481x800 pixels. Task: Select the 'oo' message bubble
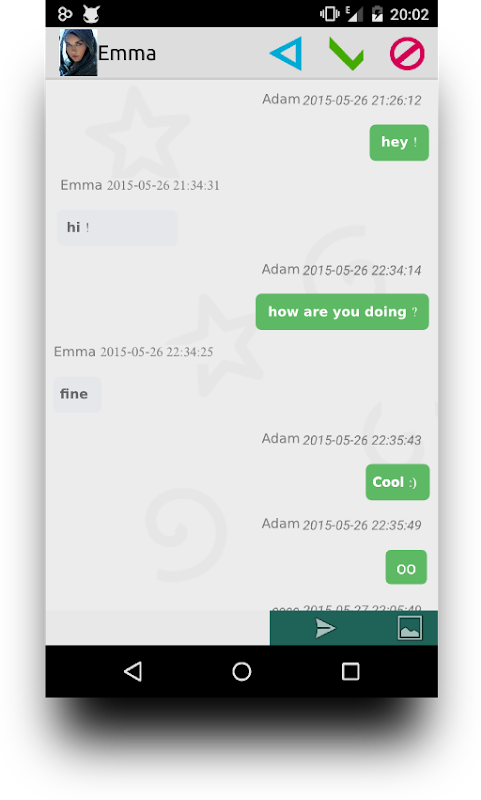pyautogui.click(x=406, y=567)
